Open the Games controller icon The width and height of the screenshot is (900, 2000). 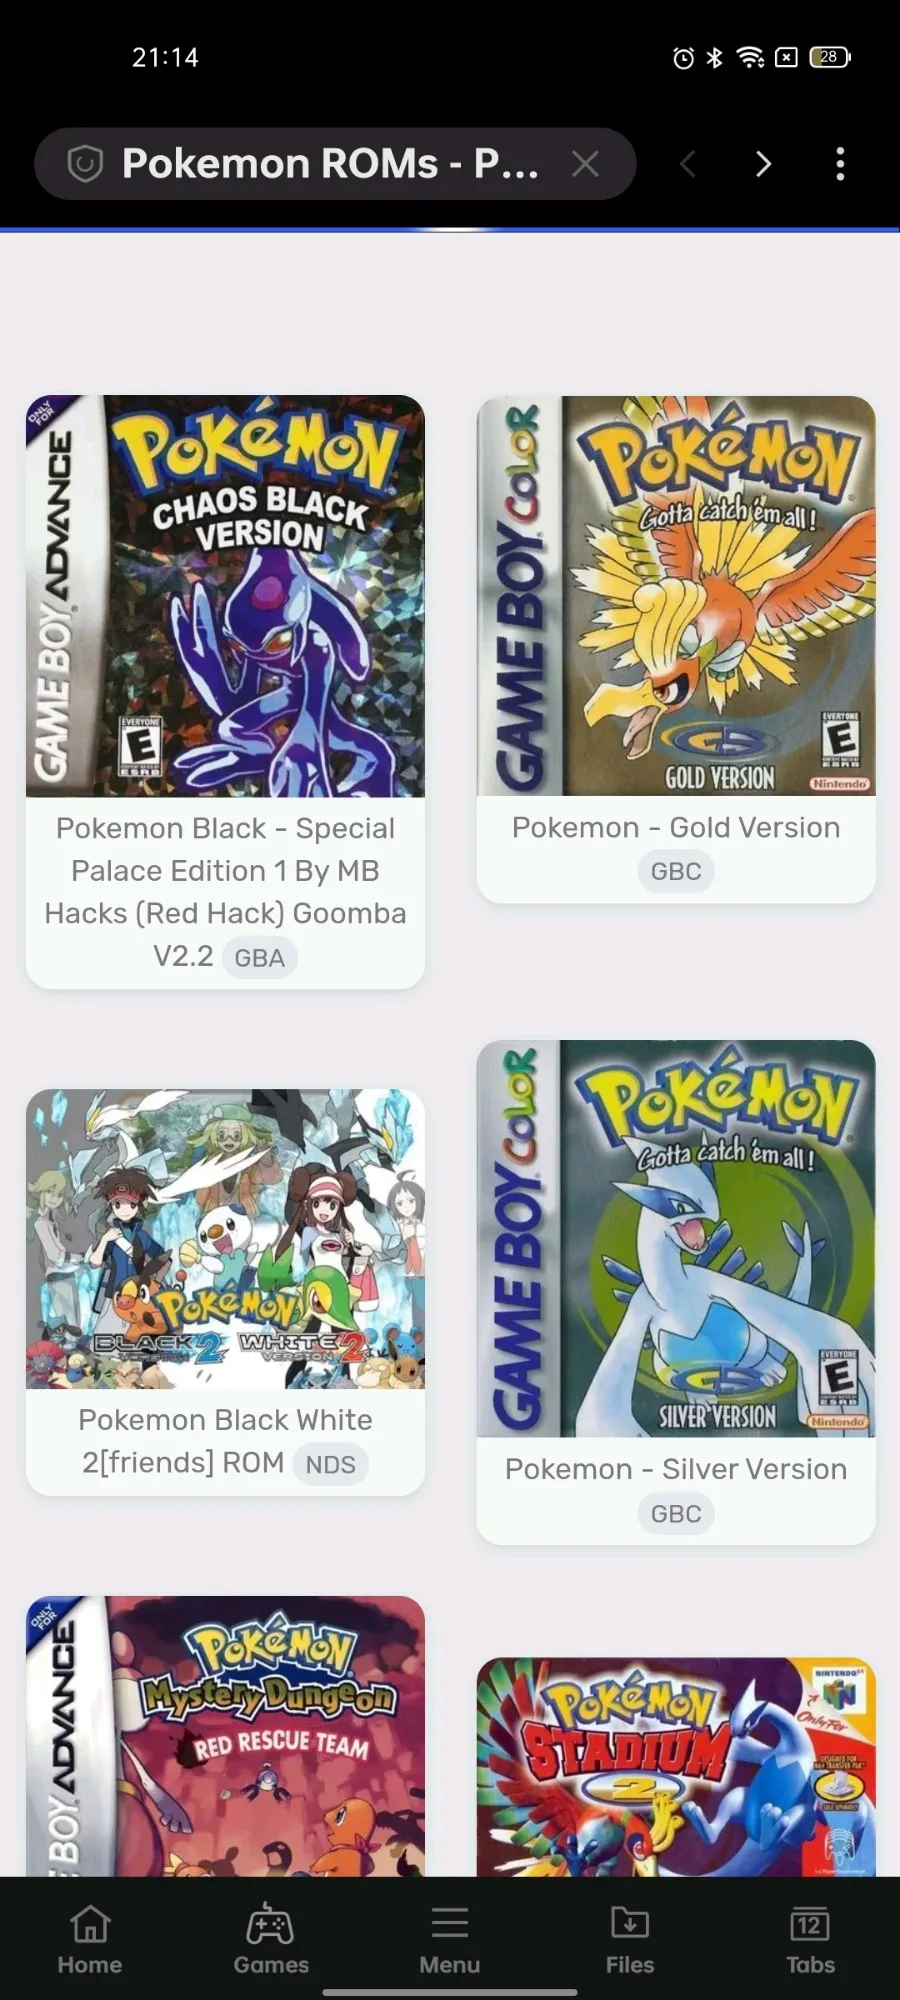(x=270, y=1939)
